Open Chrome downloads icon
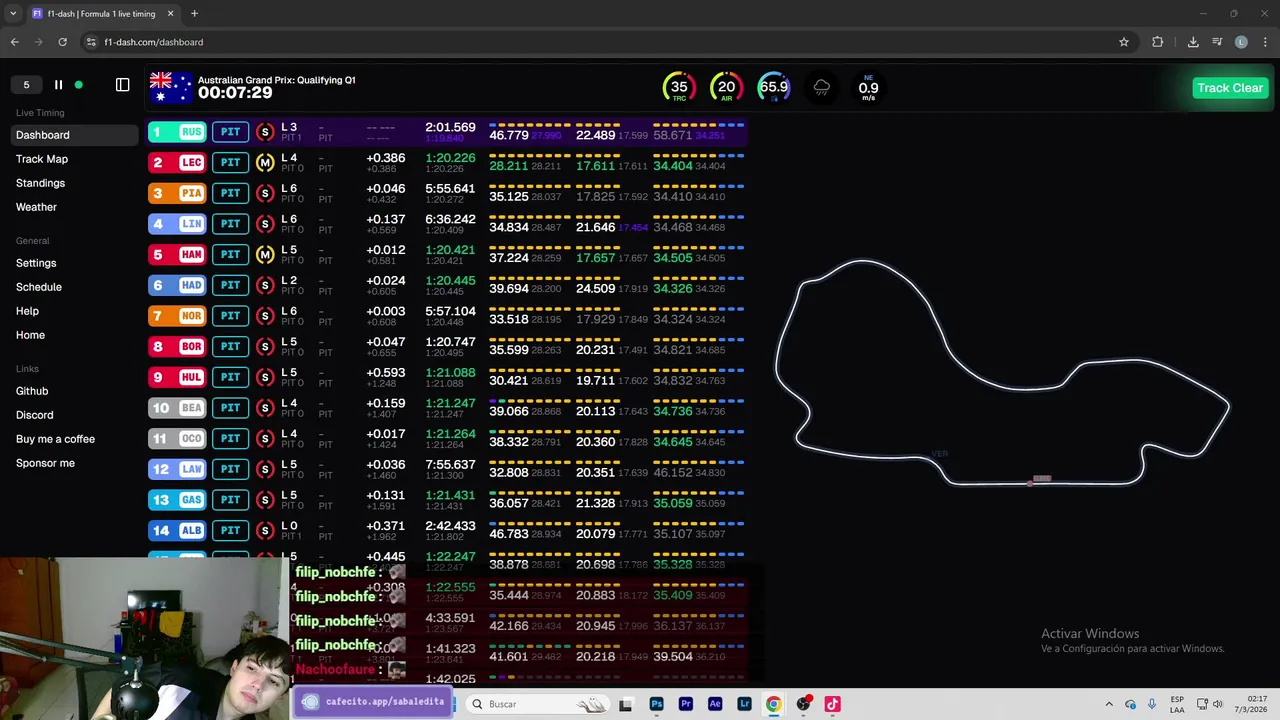Screen dimensions: 1280x720 click(x=1193, y=42)
